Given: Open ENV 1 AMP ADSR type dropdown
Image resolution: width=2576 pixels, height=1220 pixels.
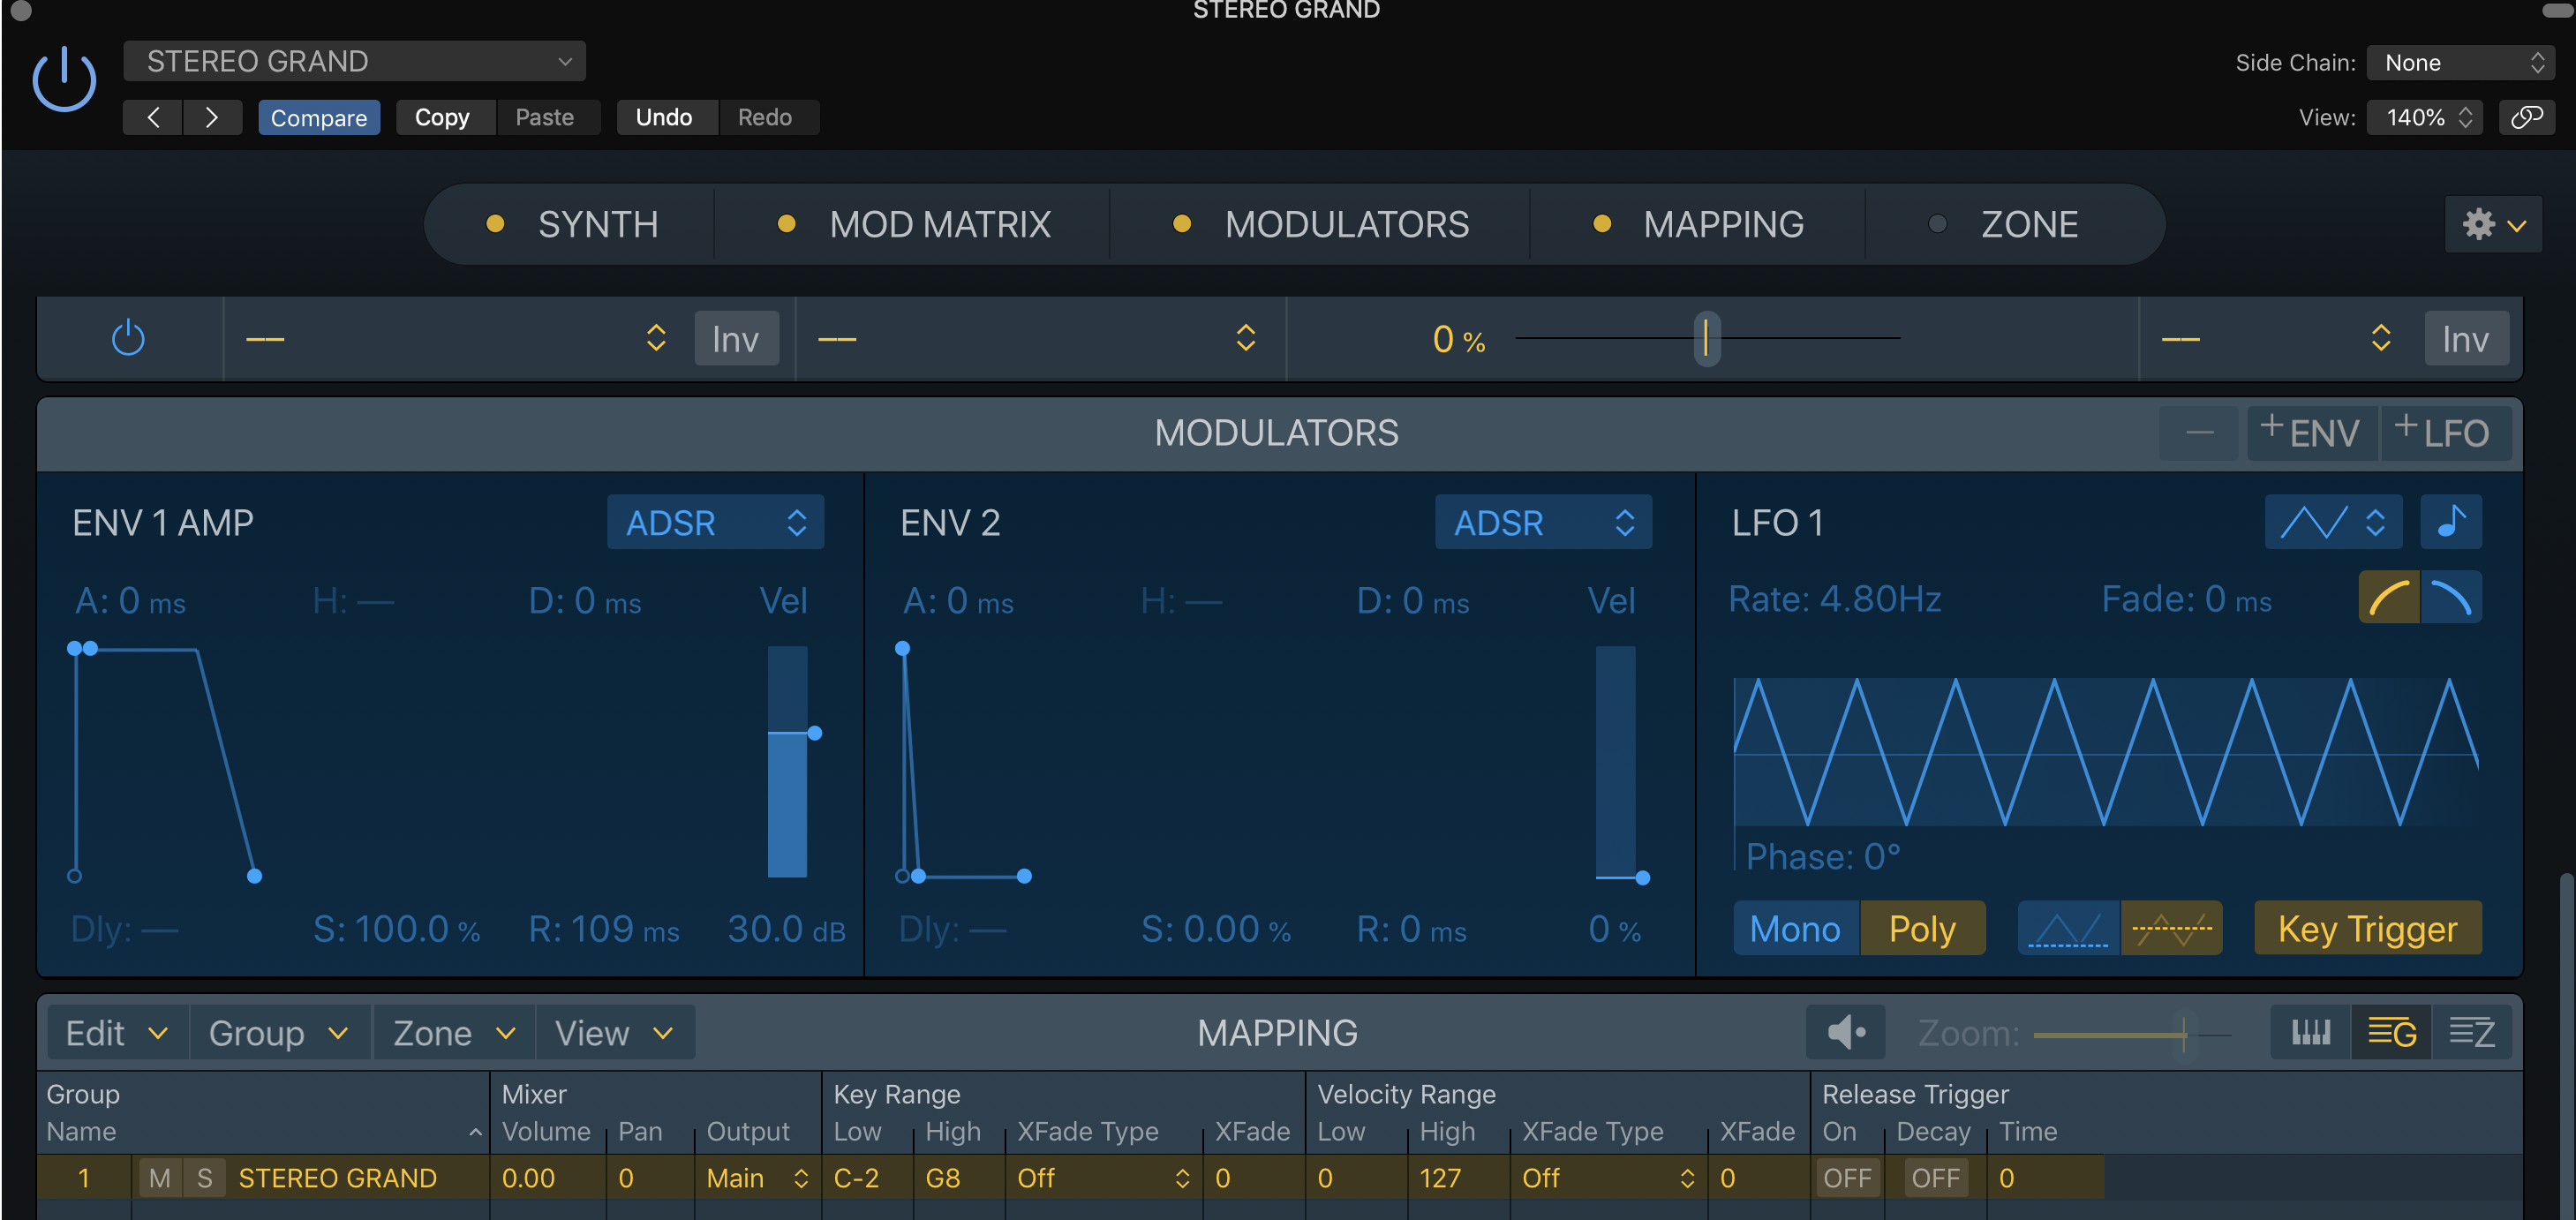Looking at the screenshot, I should tap(715, 522).
